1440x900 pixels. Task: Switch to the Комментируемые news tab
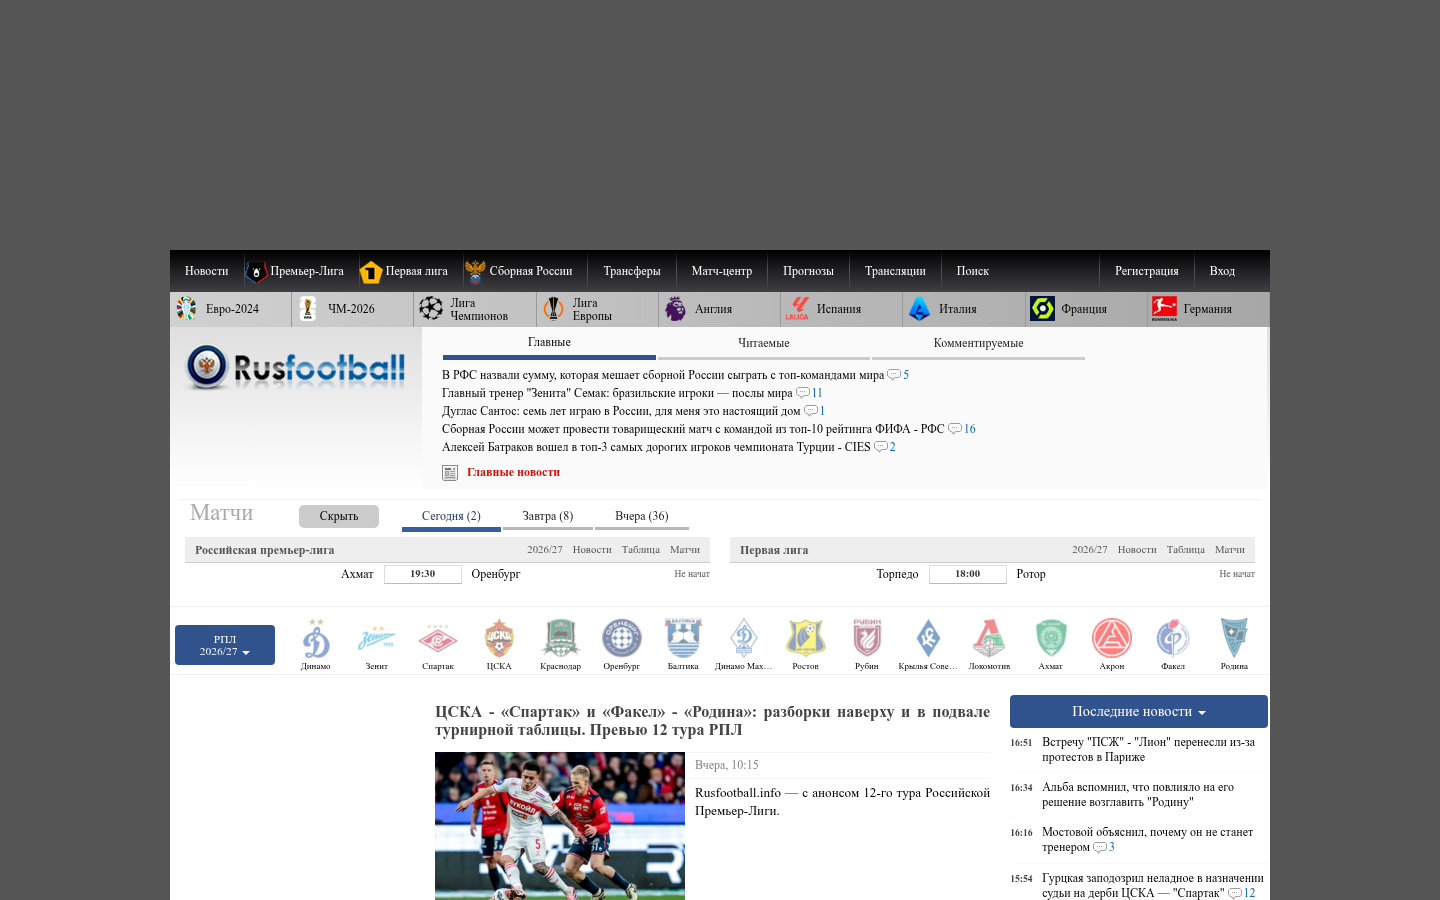pos(978,343)
